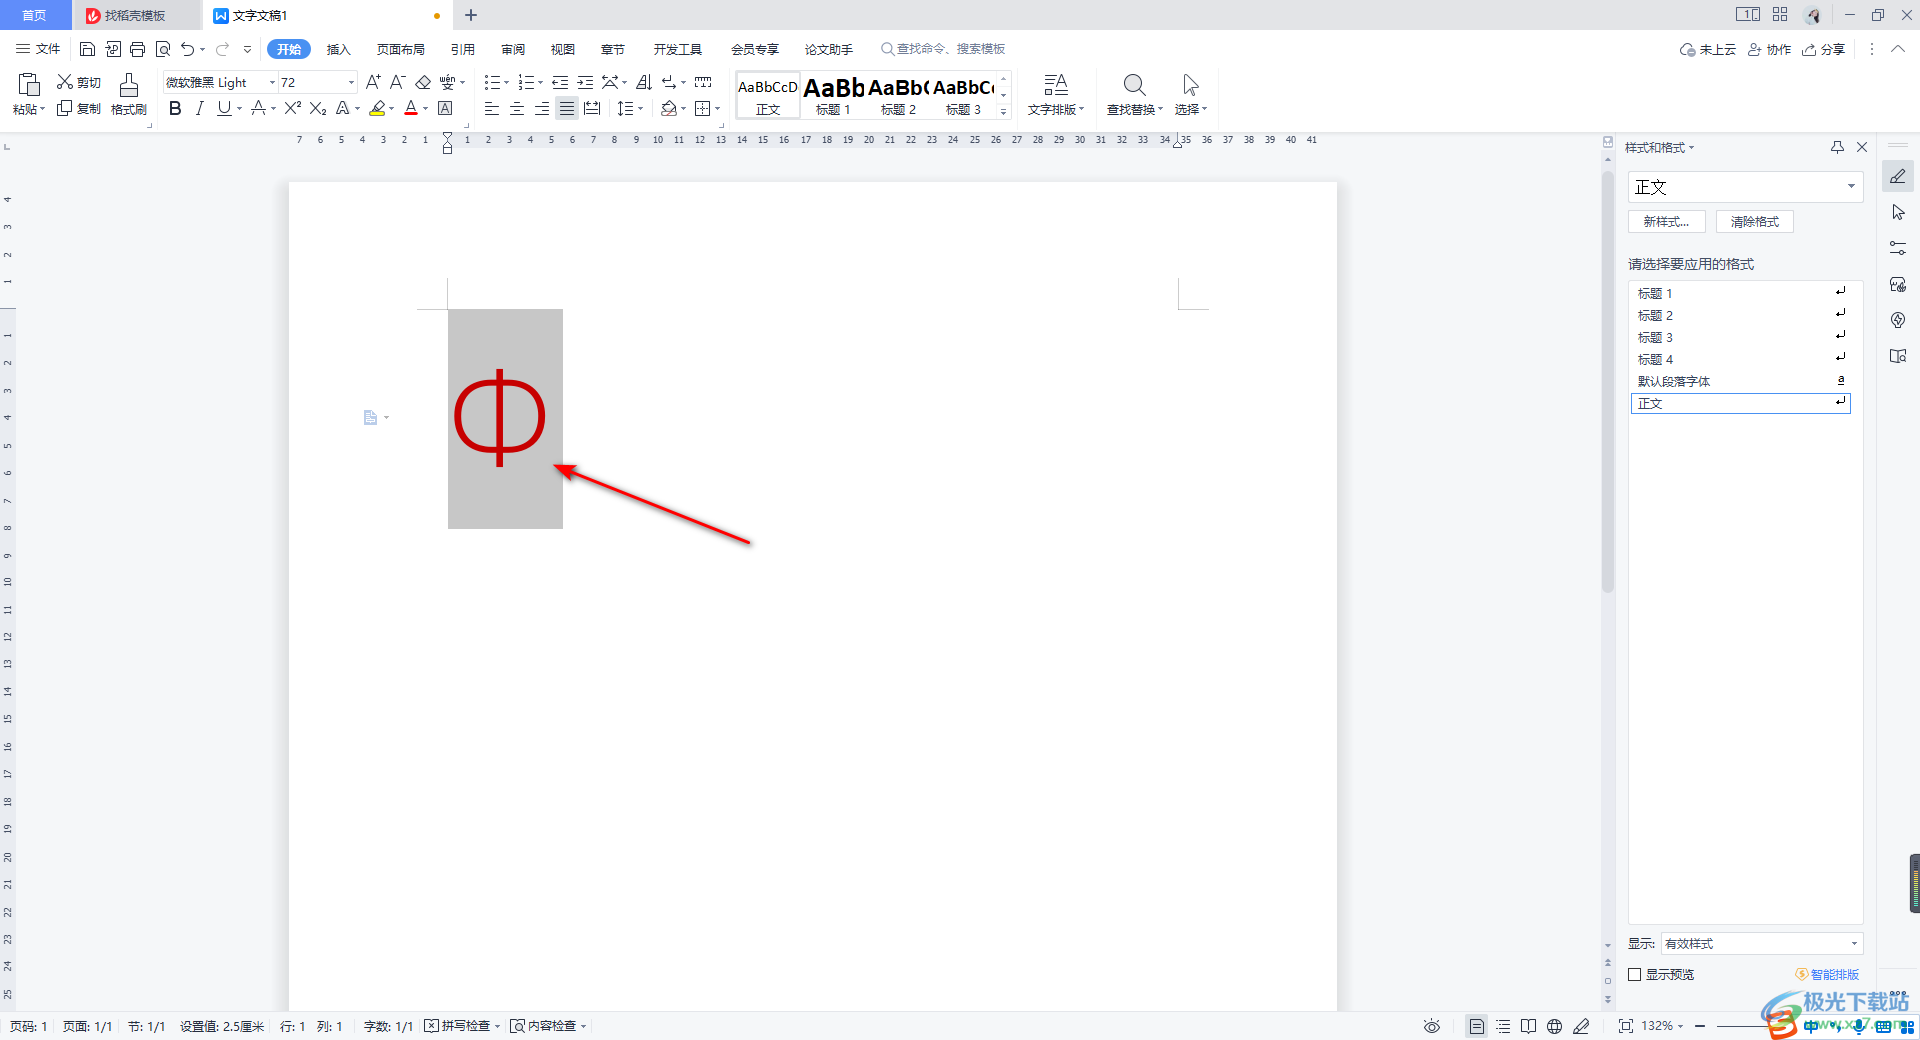
Task: Open the 插入 ribbon tab
Action: 339,49
